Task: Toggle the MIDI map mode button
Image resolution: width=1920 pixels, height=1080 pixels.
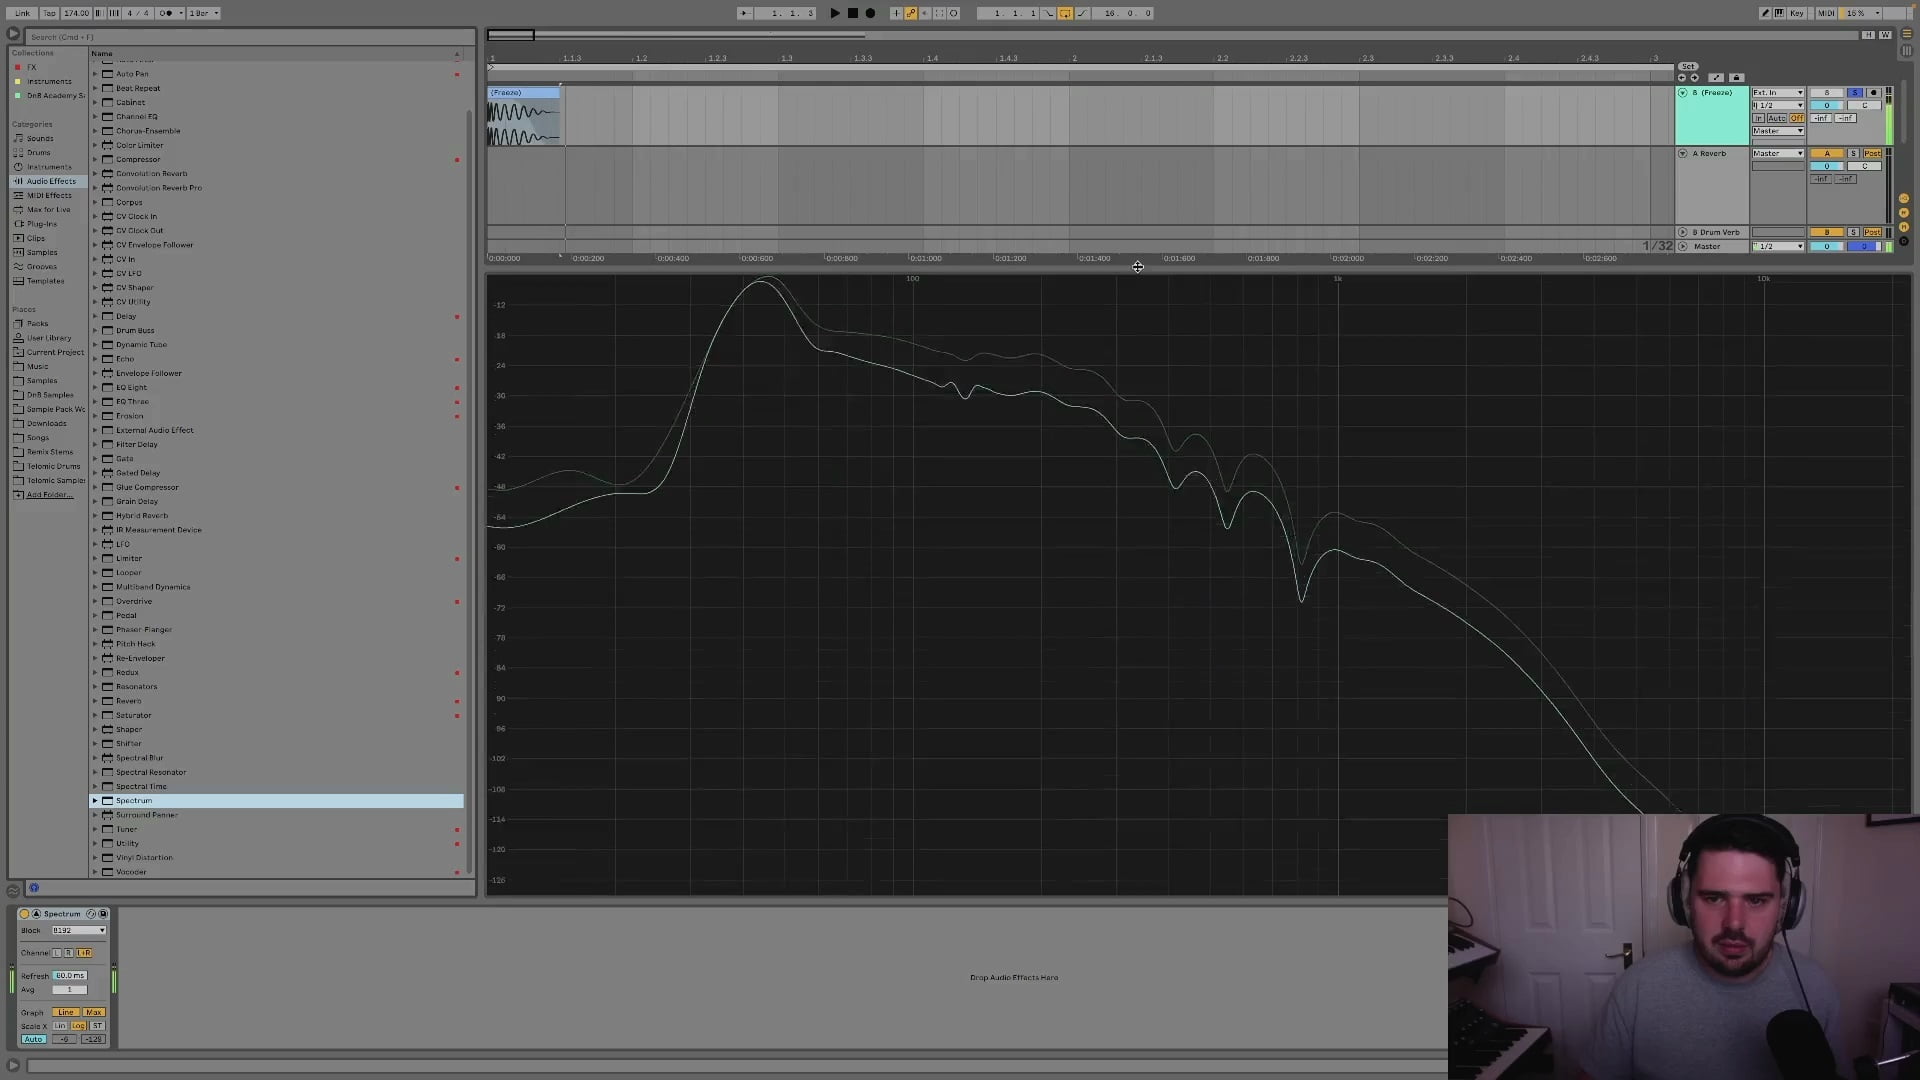Action: [x=1826, y=13]
